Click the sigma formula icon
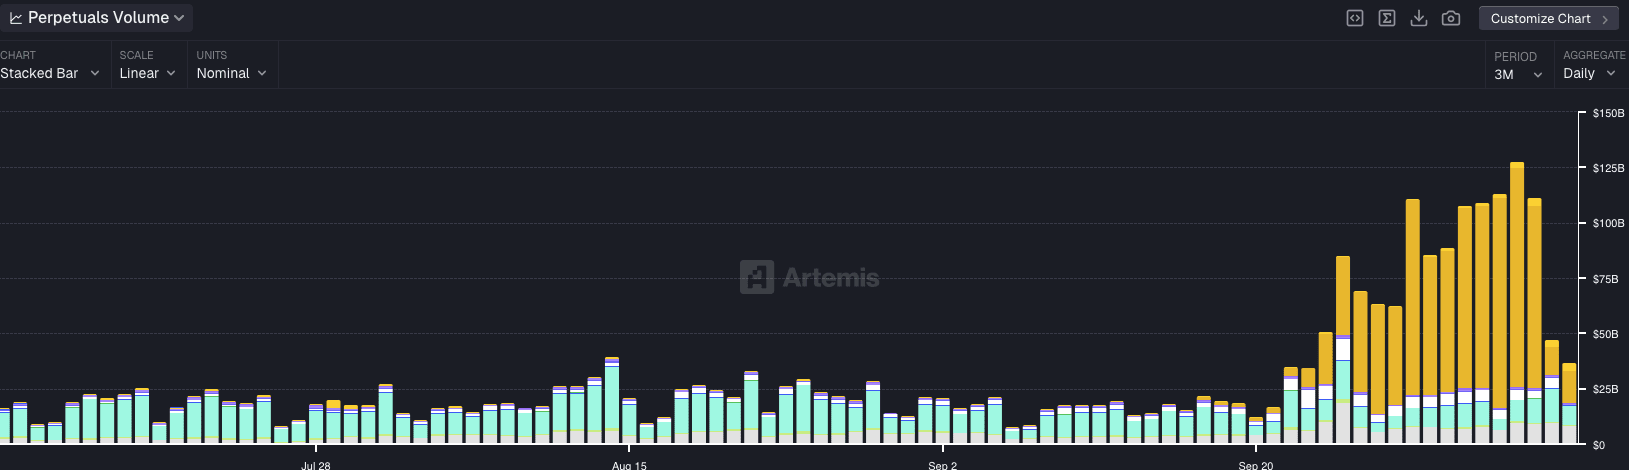This screenshot has height=470, width=1629. (x=1387, y=18)
